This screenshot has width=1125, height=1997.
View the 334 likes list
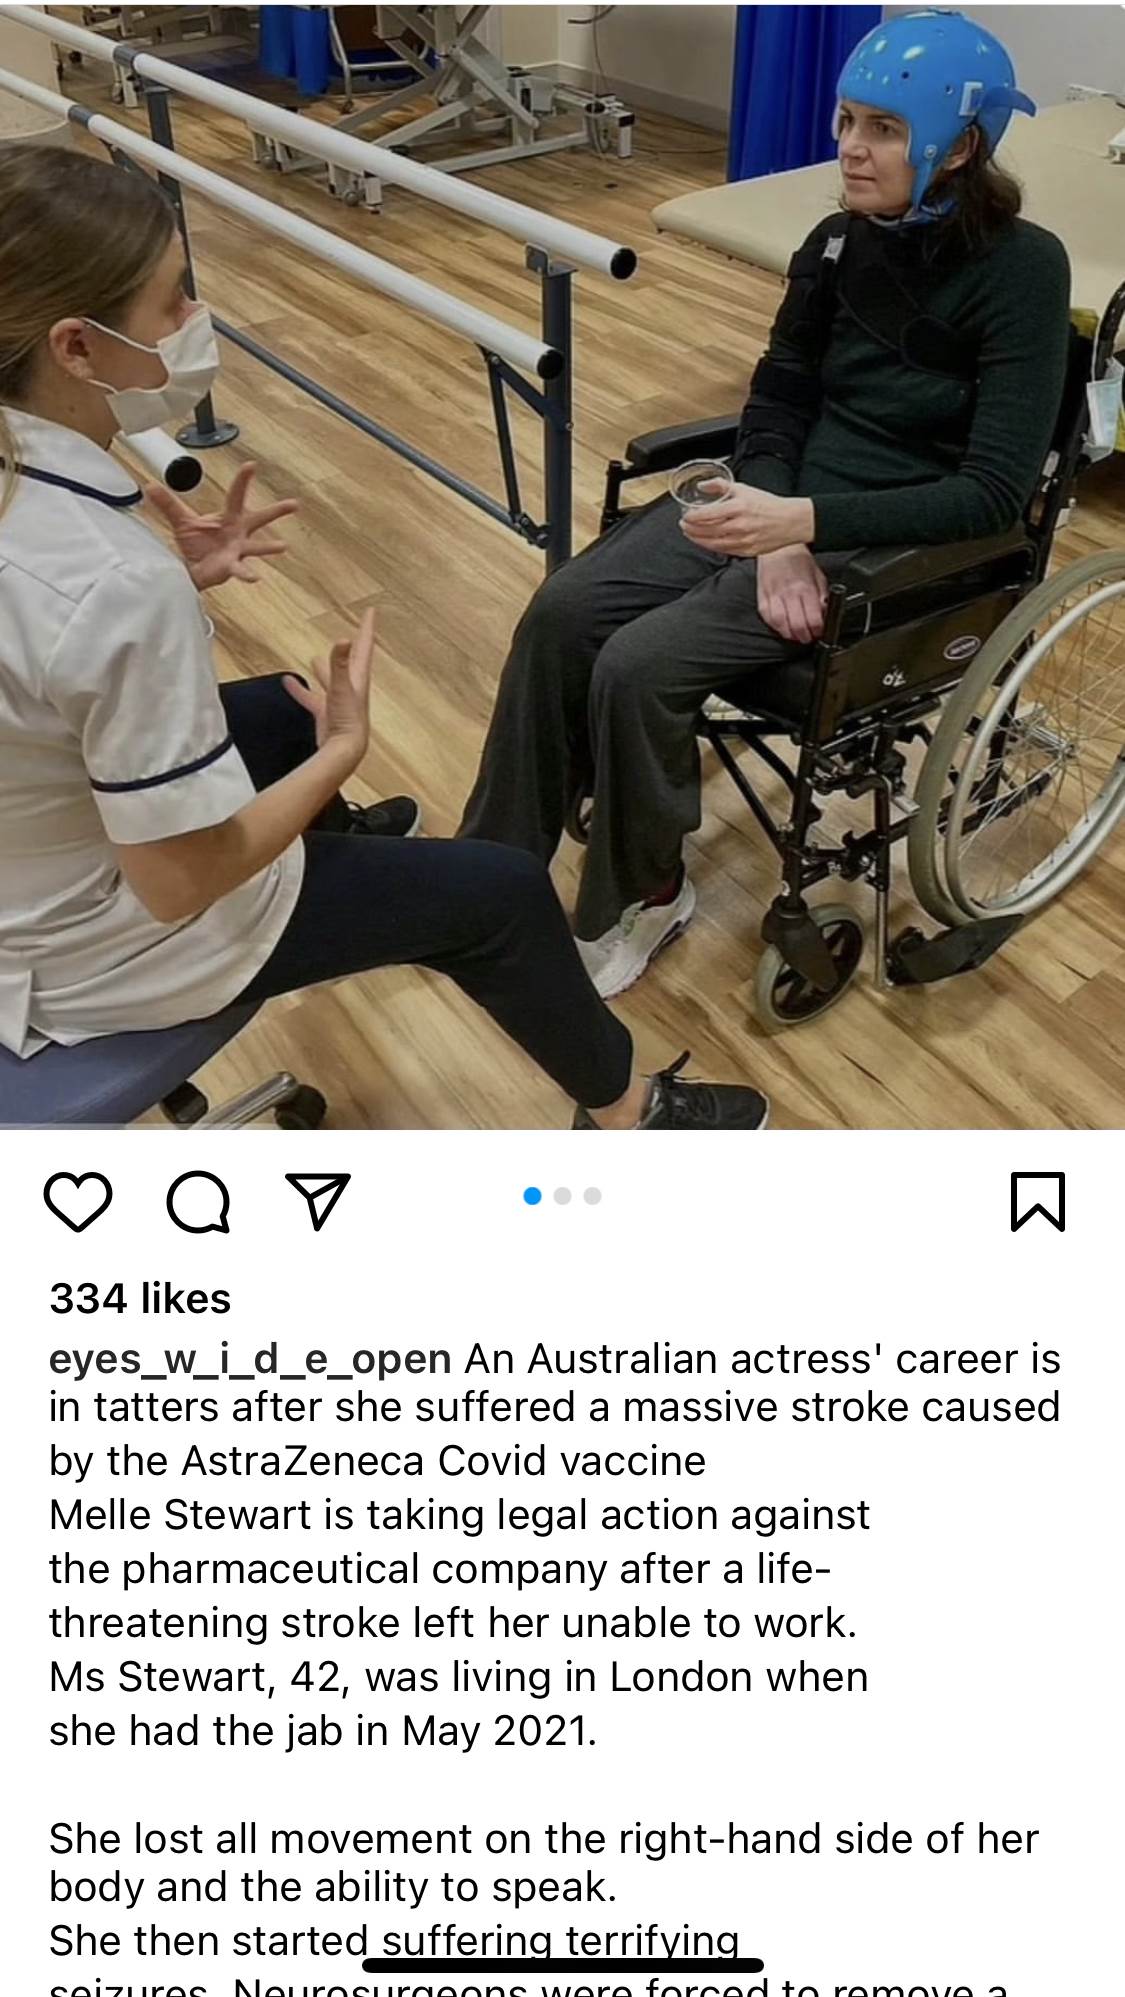(x=140, y=1299)
